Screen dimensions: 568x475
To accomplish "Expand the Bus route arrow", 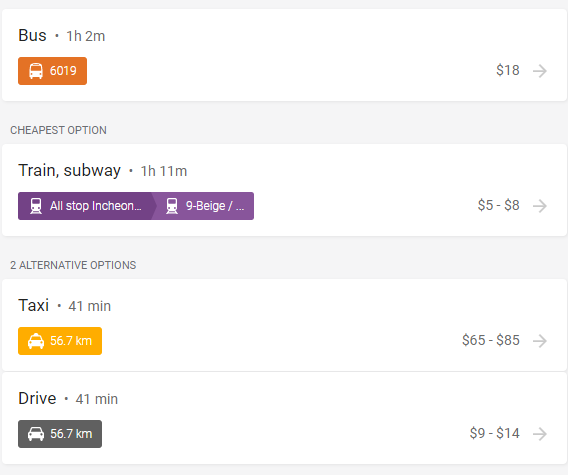I will pyautogui.click(x=540, y=71).
